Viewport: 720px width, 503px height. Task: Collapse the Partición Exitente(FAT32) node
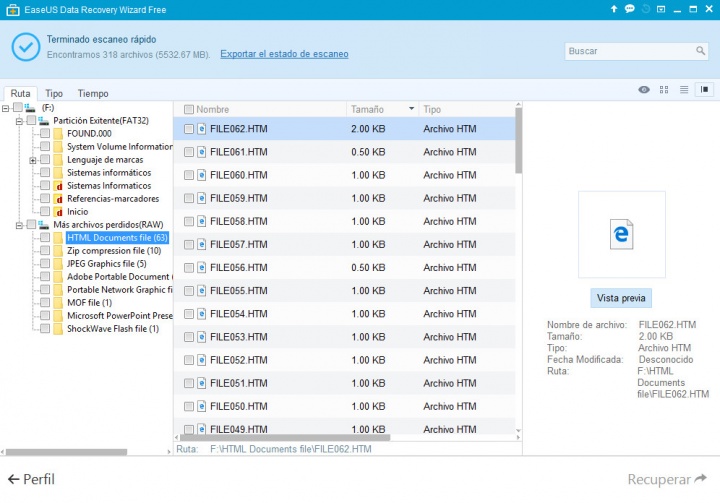click(x=19, y=121)
